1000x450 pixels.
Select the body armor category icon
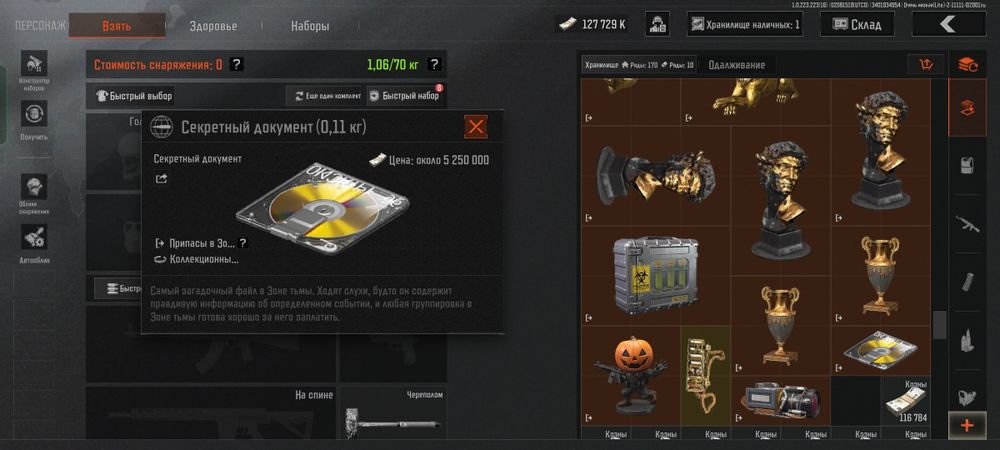point(967,165)
